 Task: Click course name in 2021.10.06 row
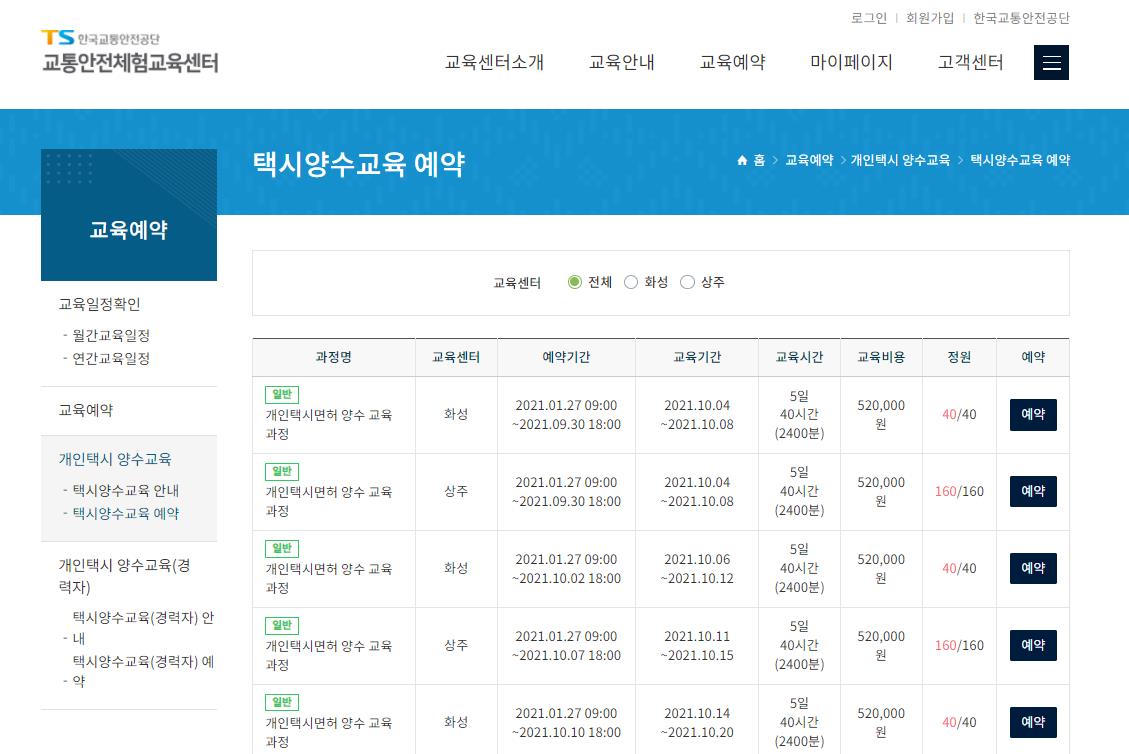click(328, 578)
